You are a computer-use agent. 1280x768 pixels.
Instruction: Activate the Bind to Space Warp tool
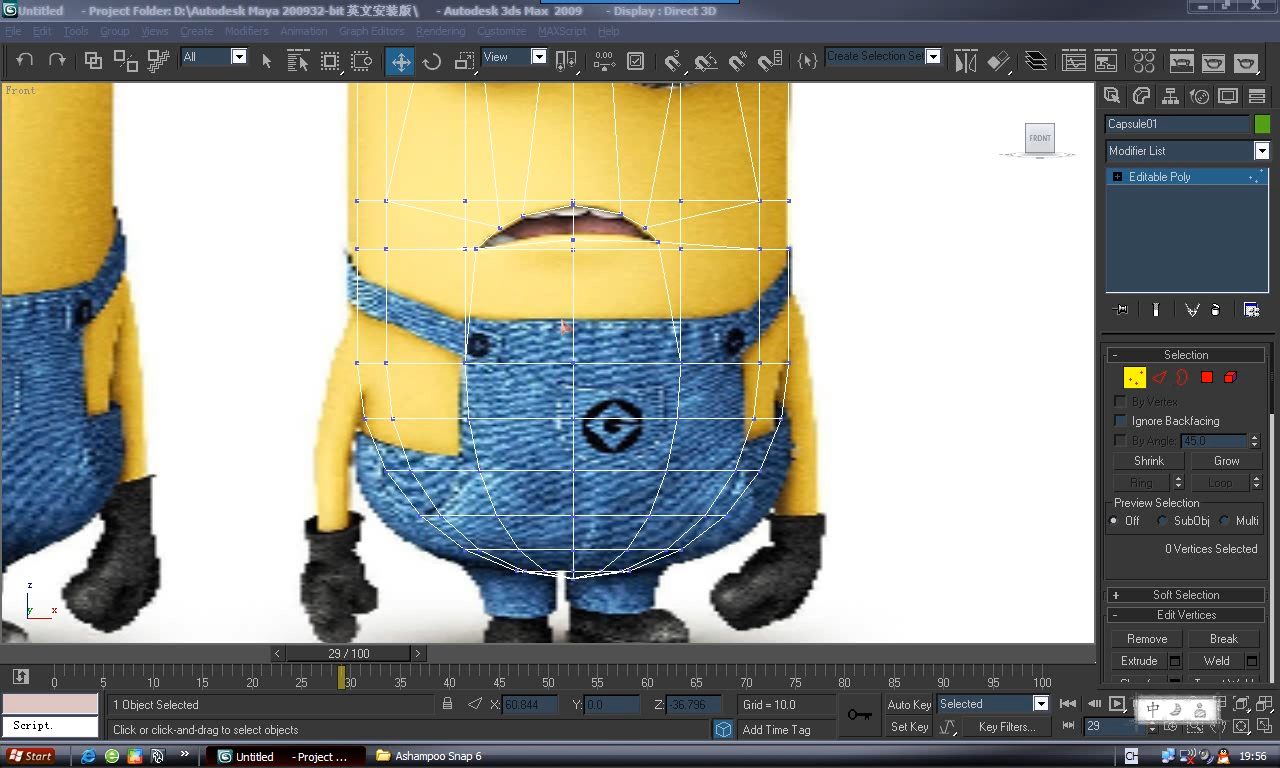click(x=158, y=60)
